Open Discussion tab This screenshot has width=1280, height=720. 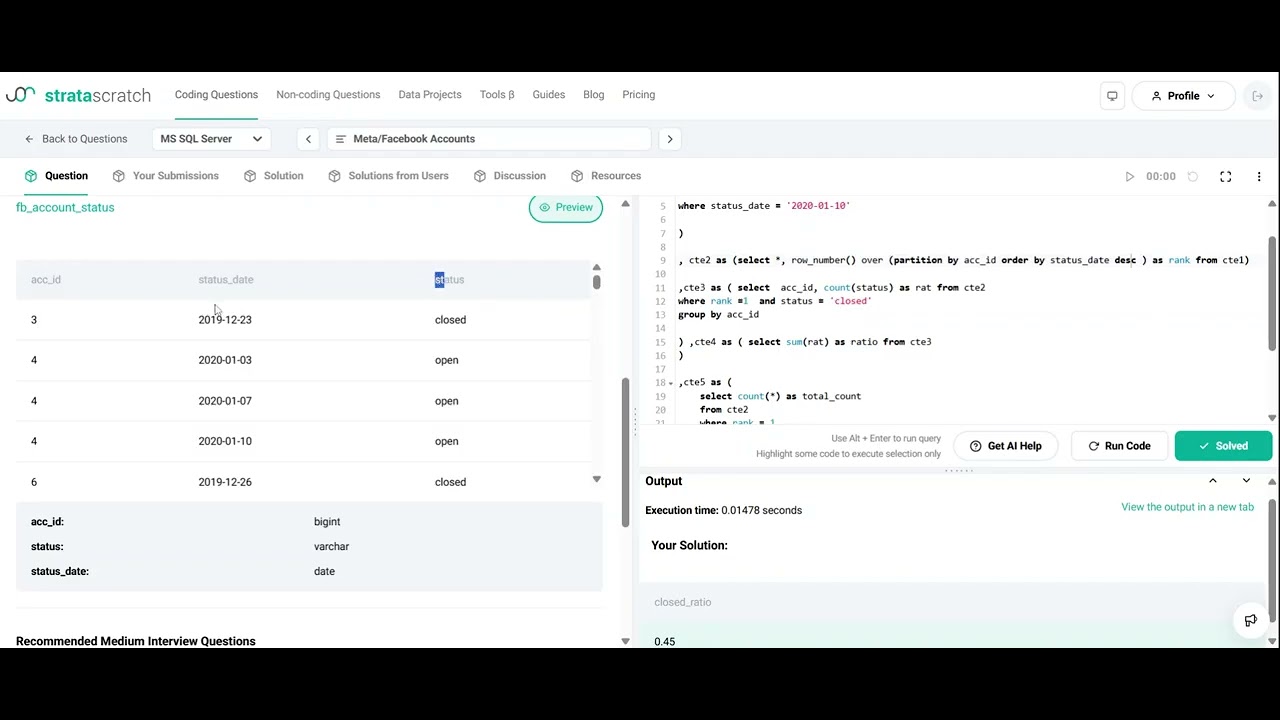pos(509,176)
